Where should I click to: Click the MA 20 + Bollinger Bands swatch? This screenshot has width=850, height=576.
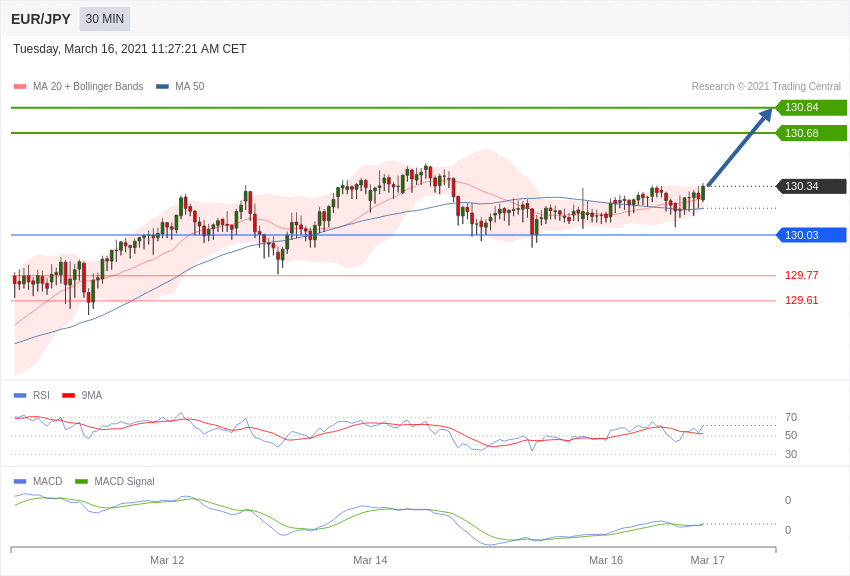[x=20, y=86]
